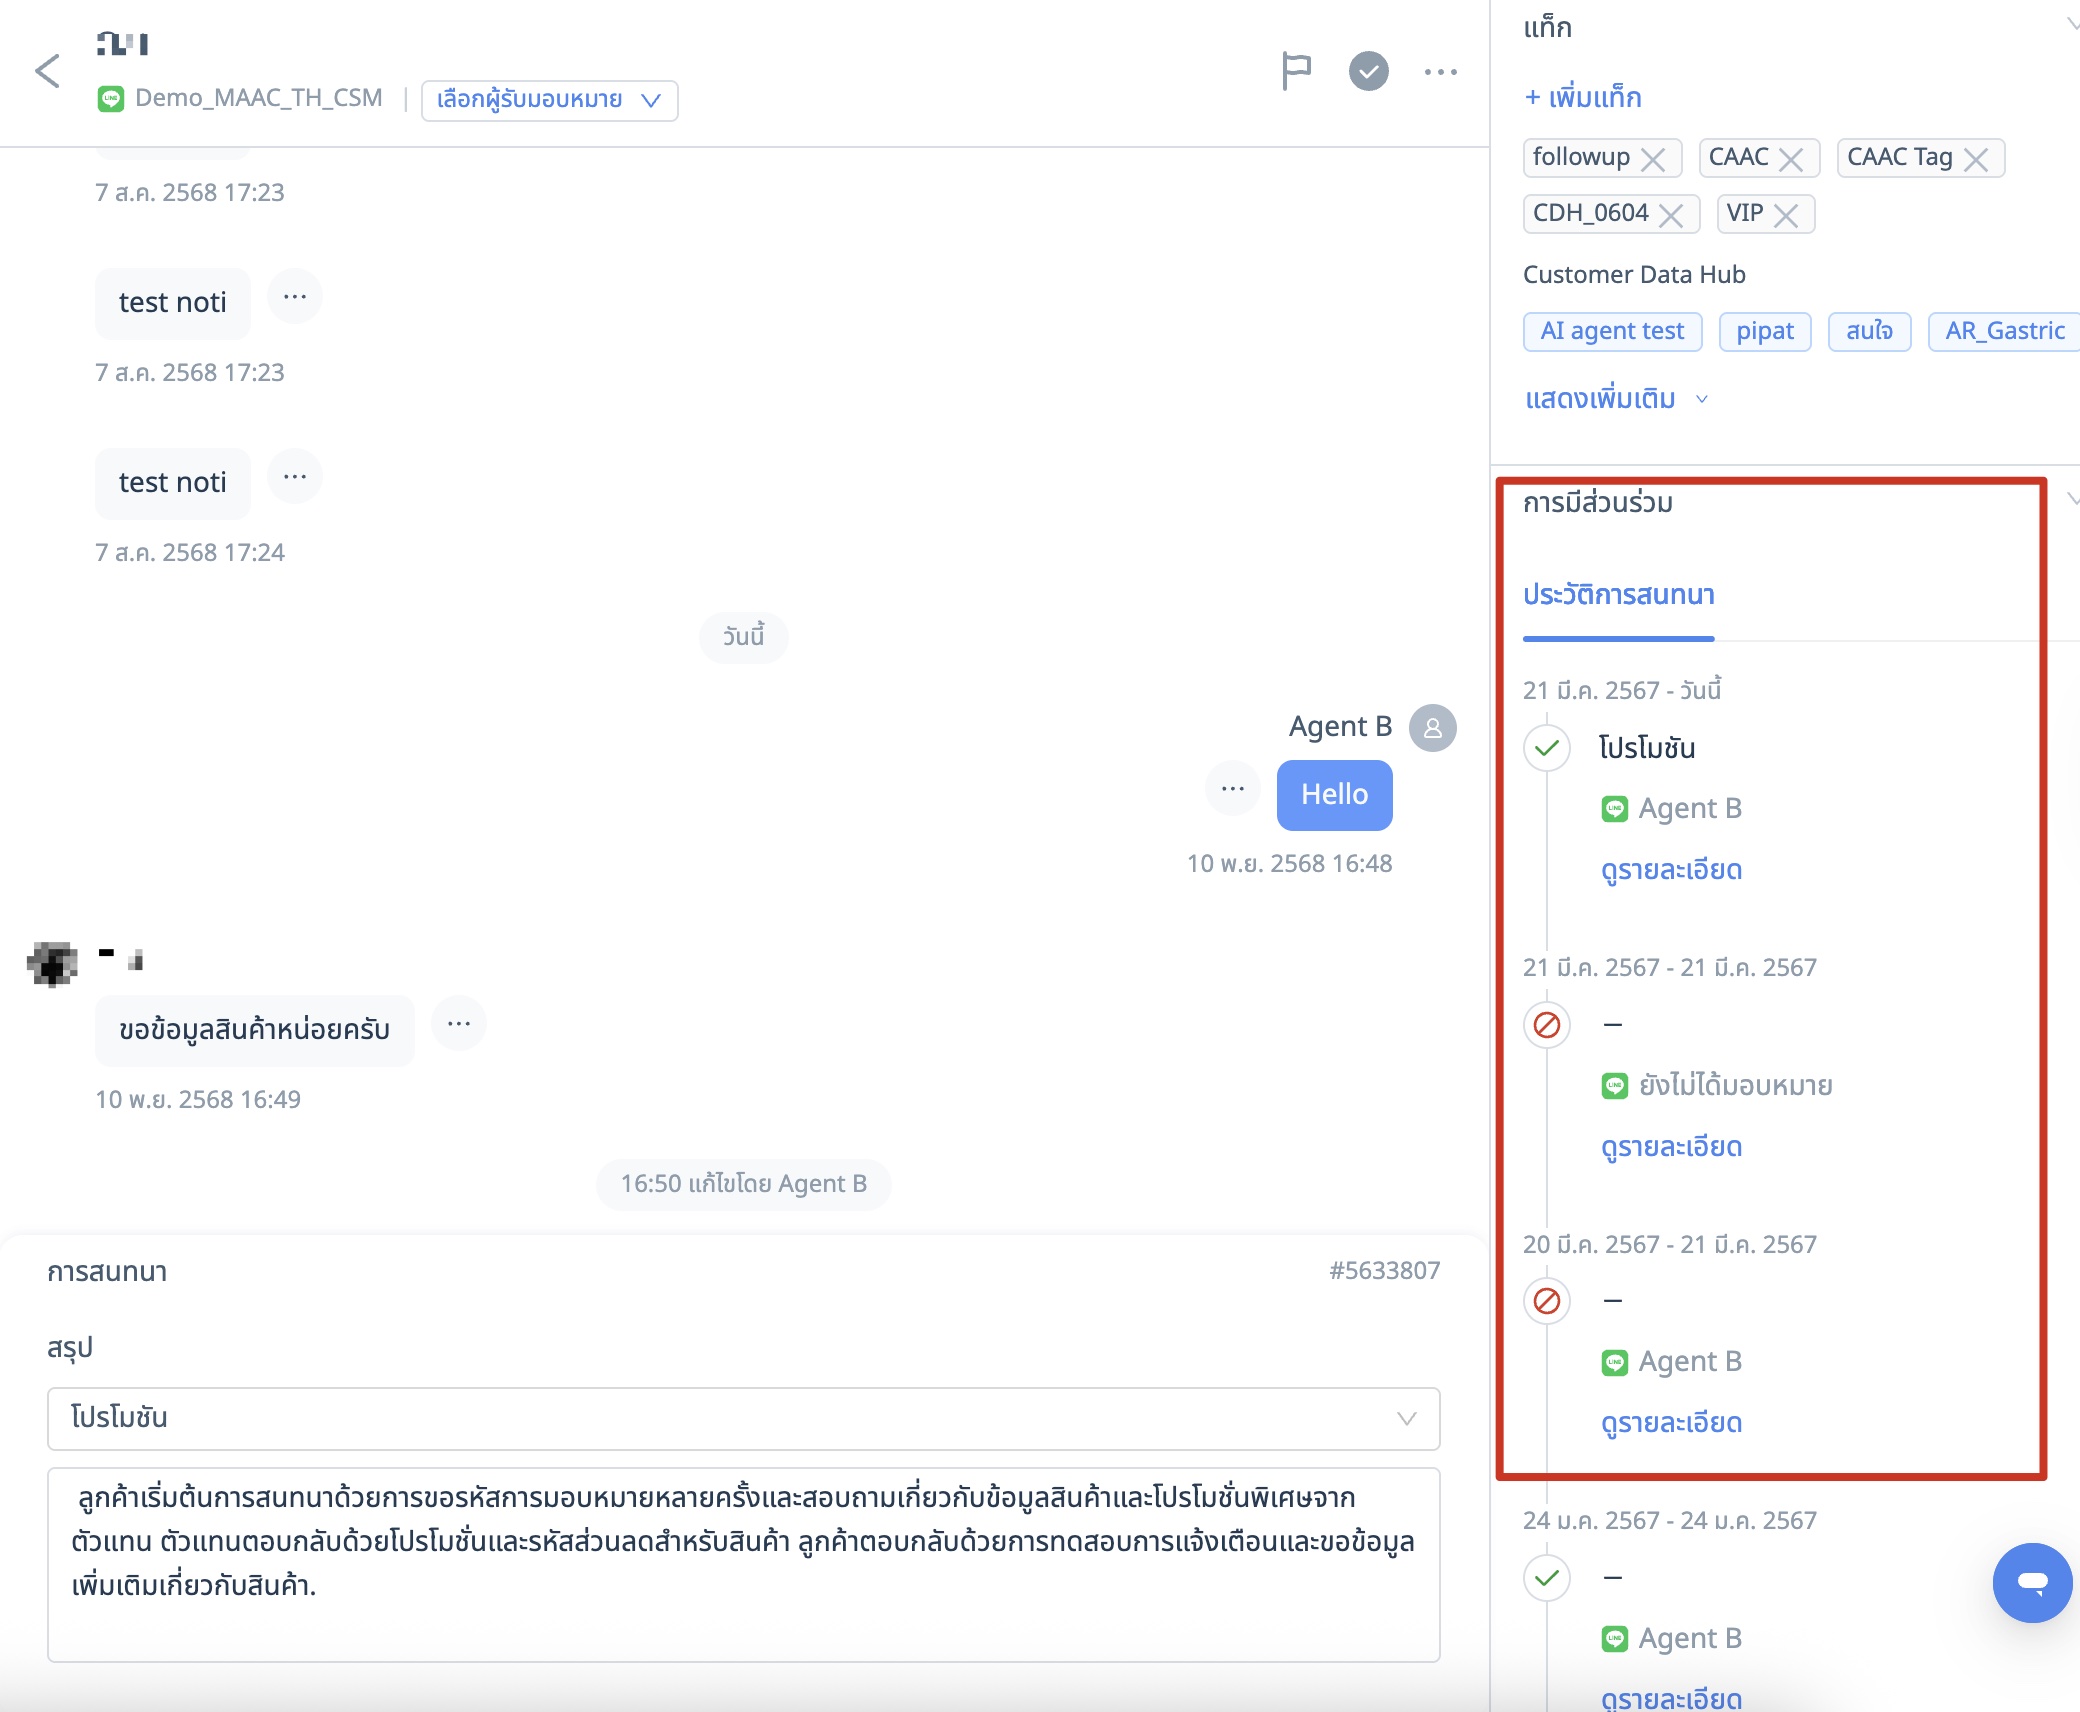Click LINE icon next to Agent B under โปรโมชัน
The image size is (2080, 1712).
click(1614, 809)
